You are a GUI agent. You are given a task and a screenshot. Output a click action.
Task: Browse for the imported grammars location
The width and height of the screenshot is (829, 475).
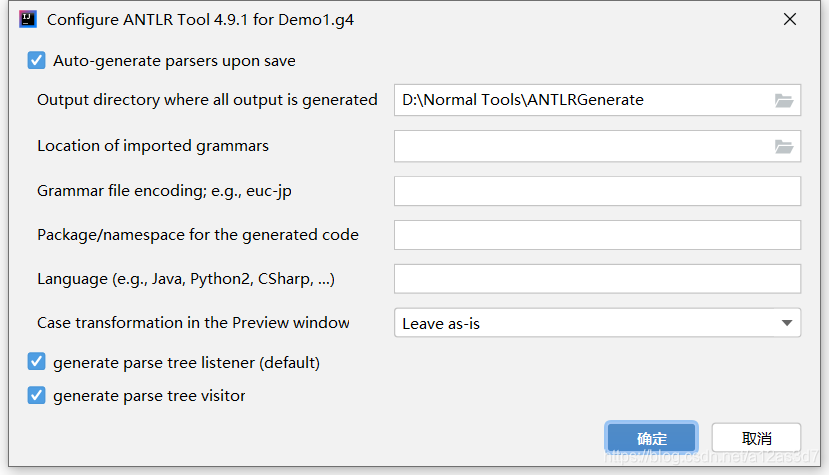(x=784, y=146)
